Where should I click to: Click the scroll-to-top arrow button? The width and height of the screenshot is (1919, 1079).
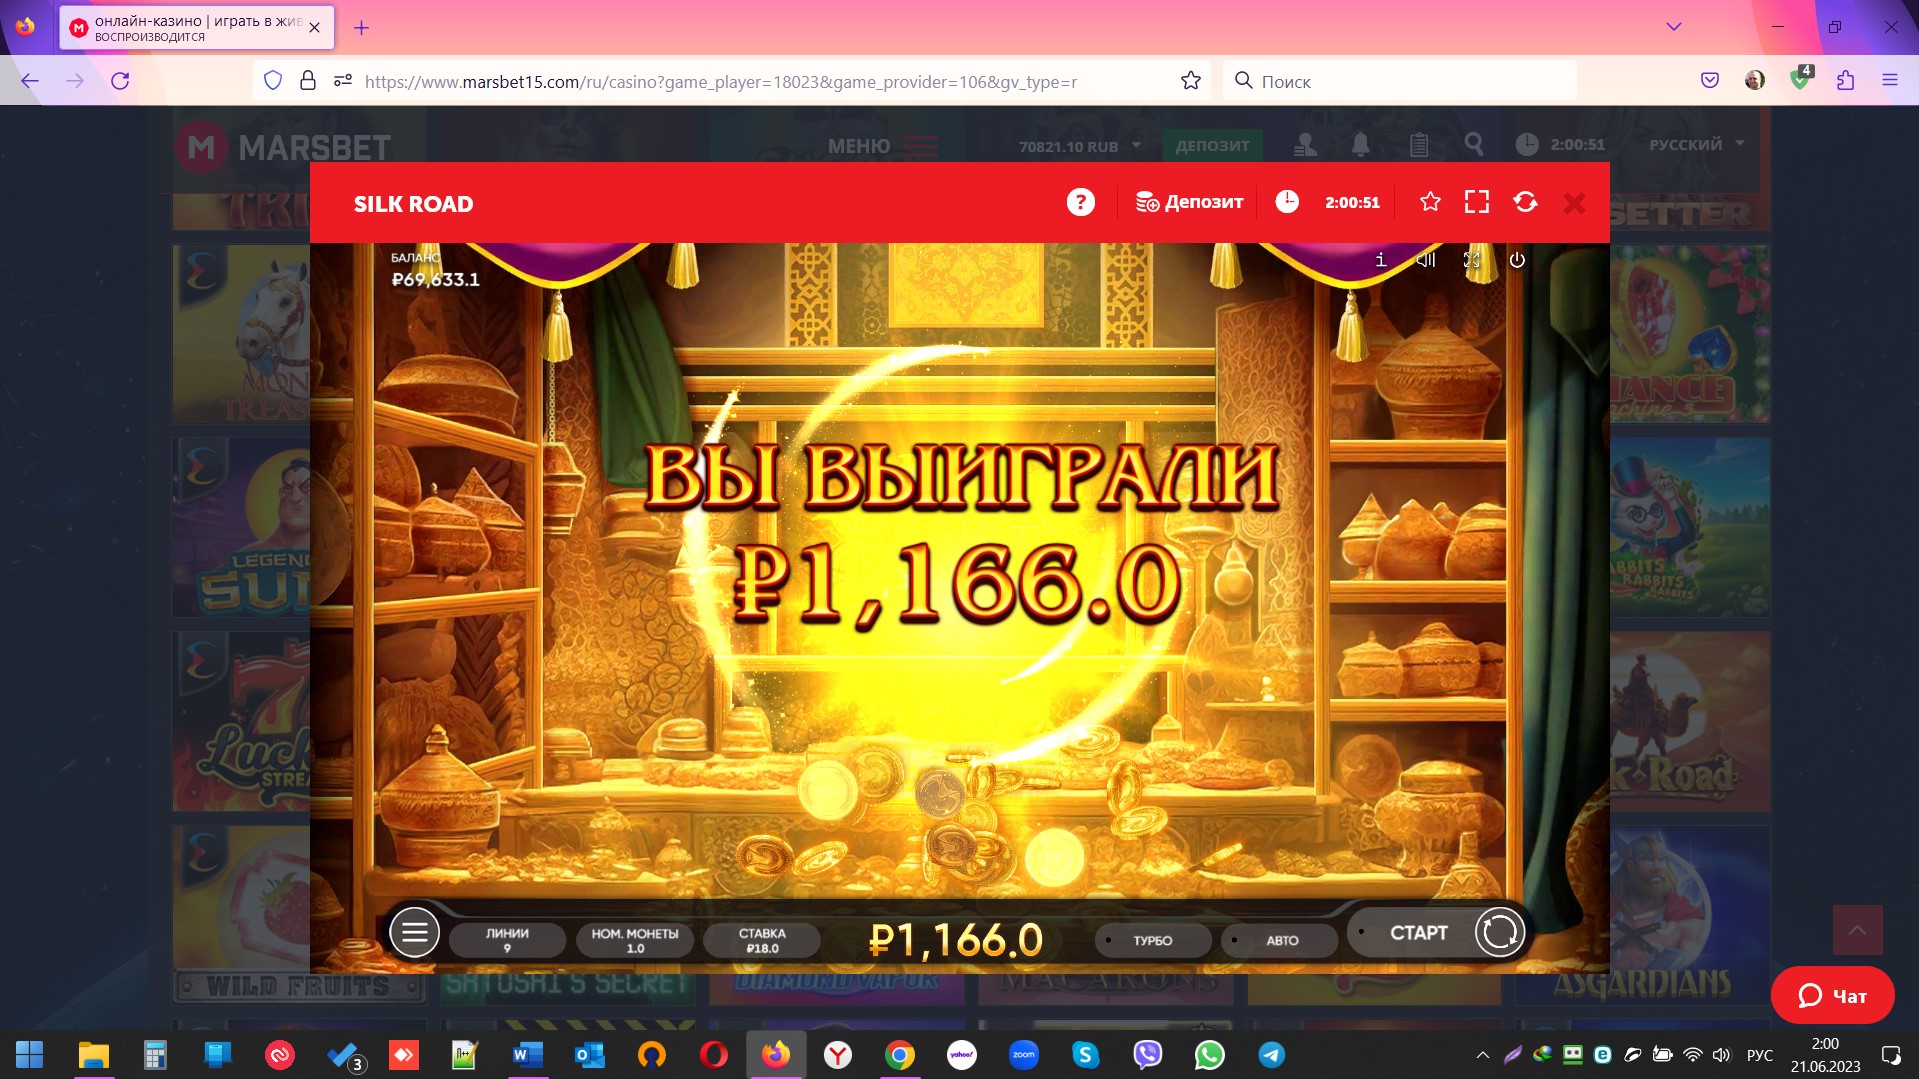click(x=1857, y=930)
